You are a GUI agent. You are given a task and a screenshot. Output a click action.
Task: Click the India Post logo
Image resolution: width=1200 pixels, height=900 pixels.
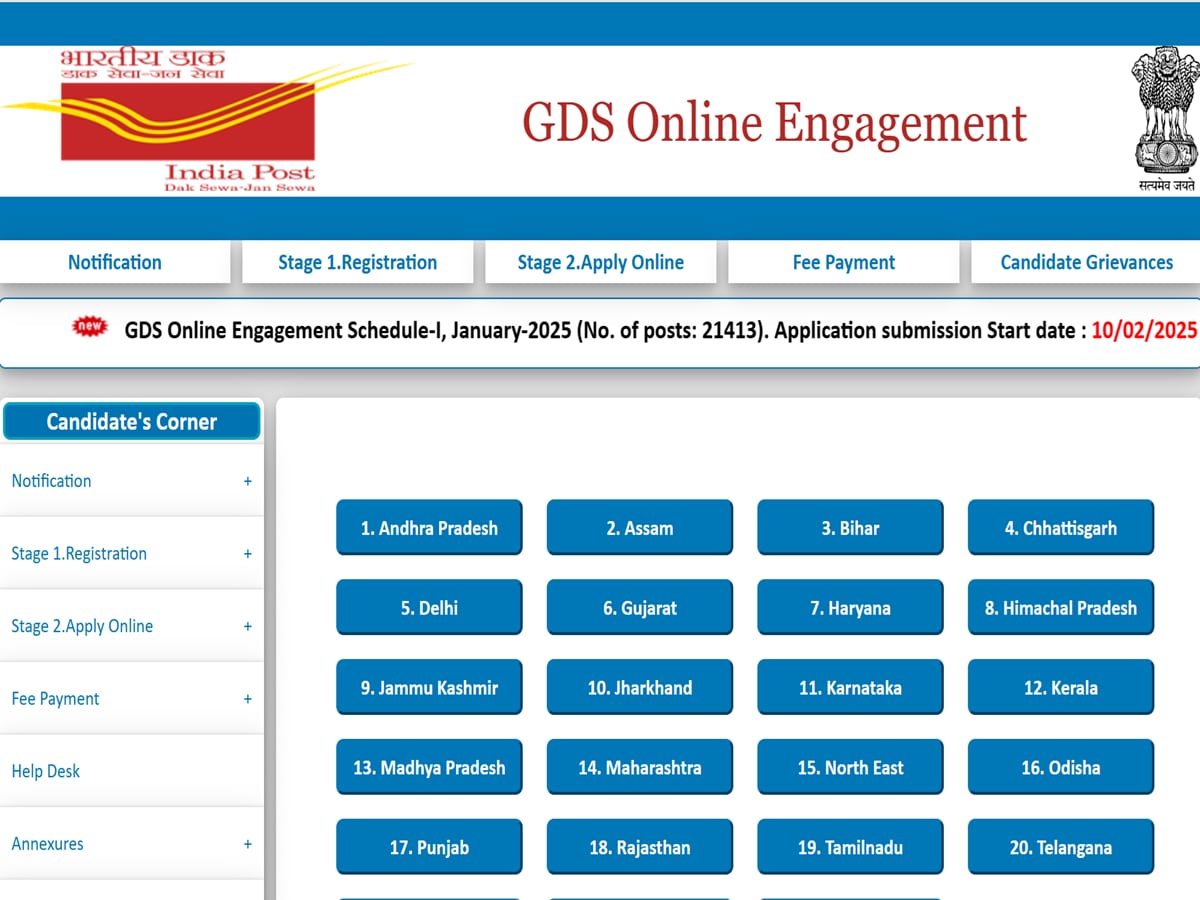tap(208, 121)
